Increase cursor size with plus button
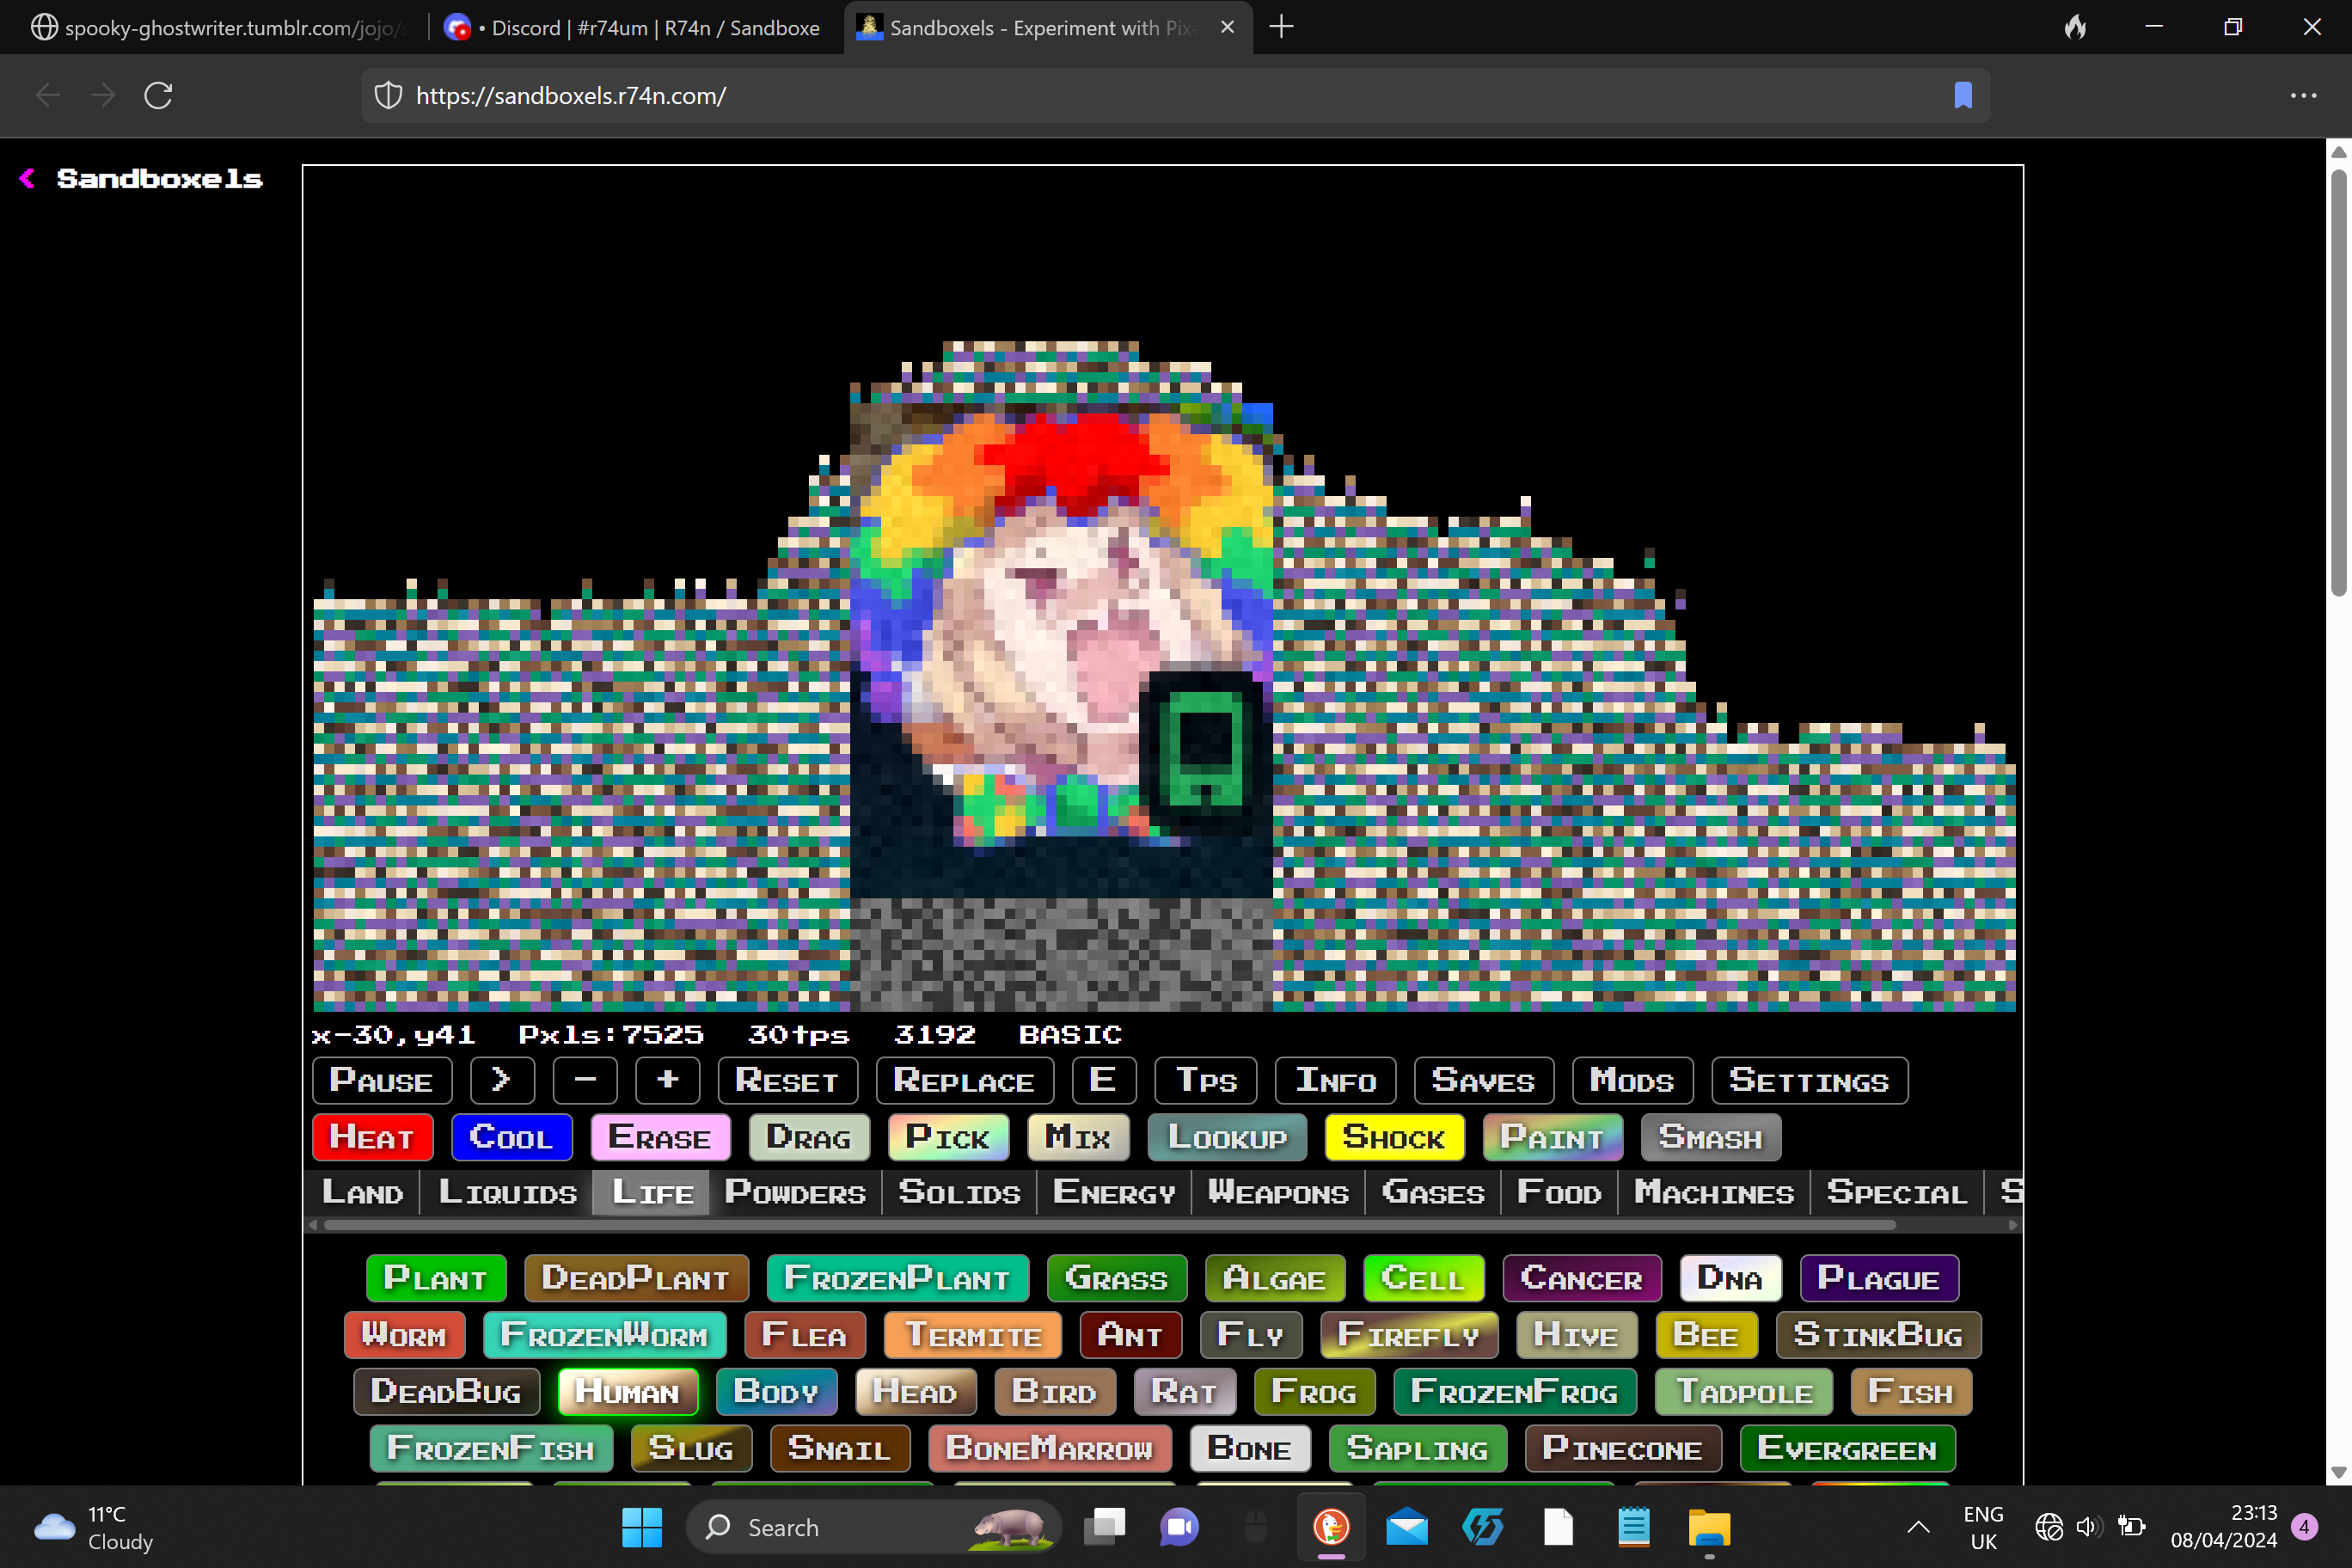This screenshot has width=2352, height=1568. [x=667, y=1080]
